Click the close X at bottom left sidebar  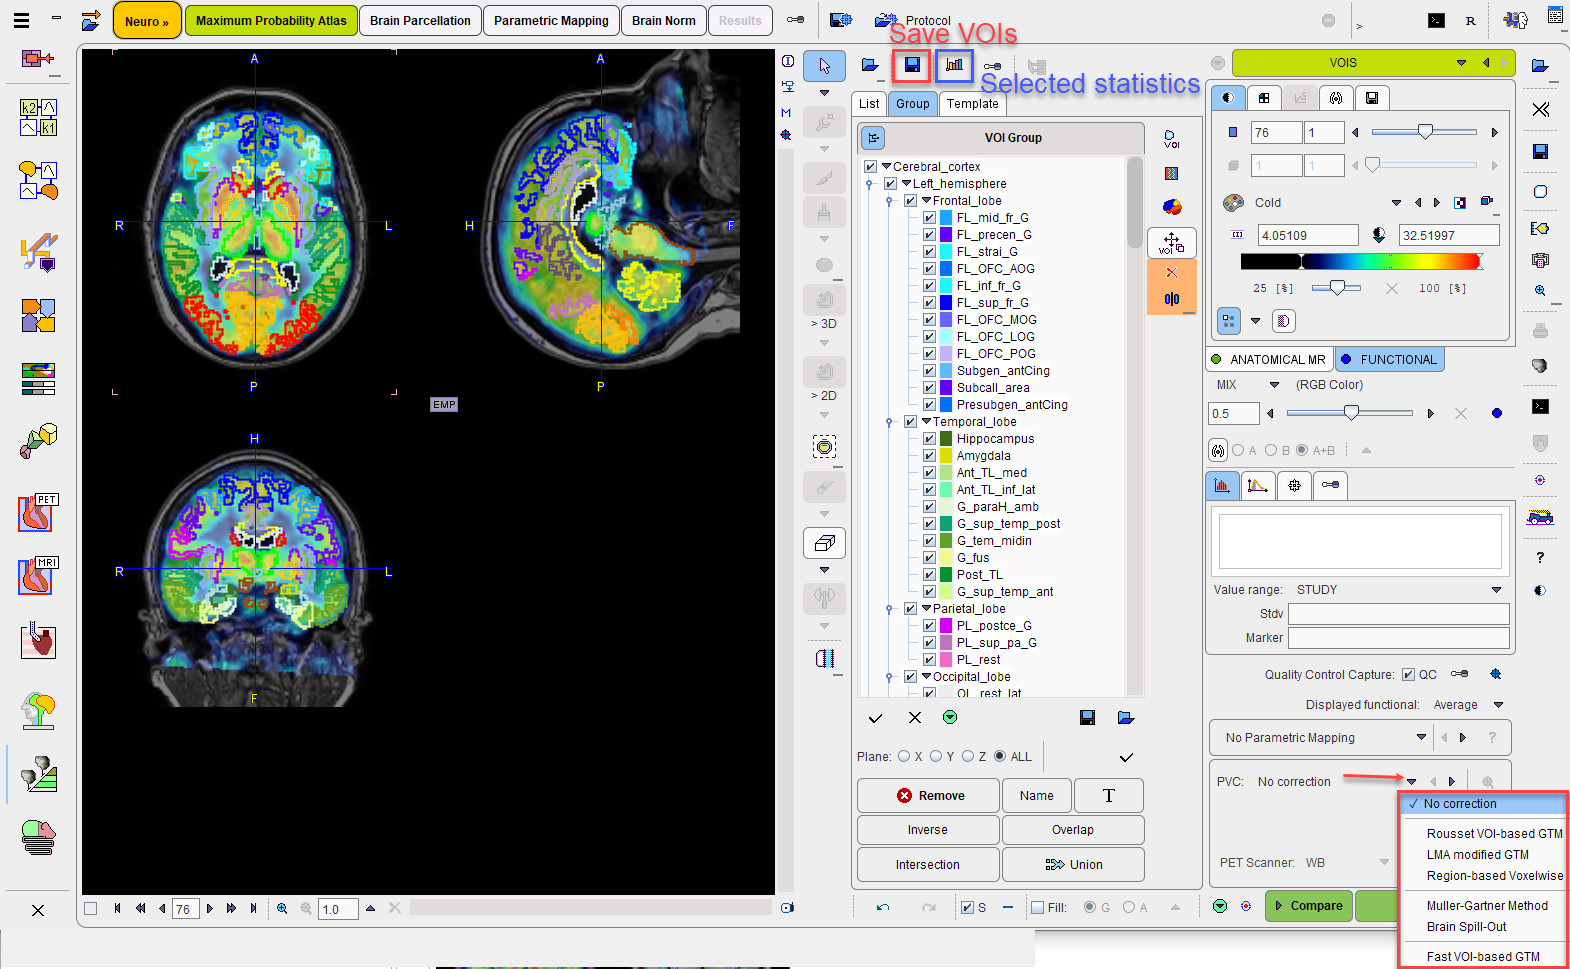[x=38, y=910]
